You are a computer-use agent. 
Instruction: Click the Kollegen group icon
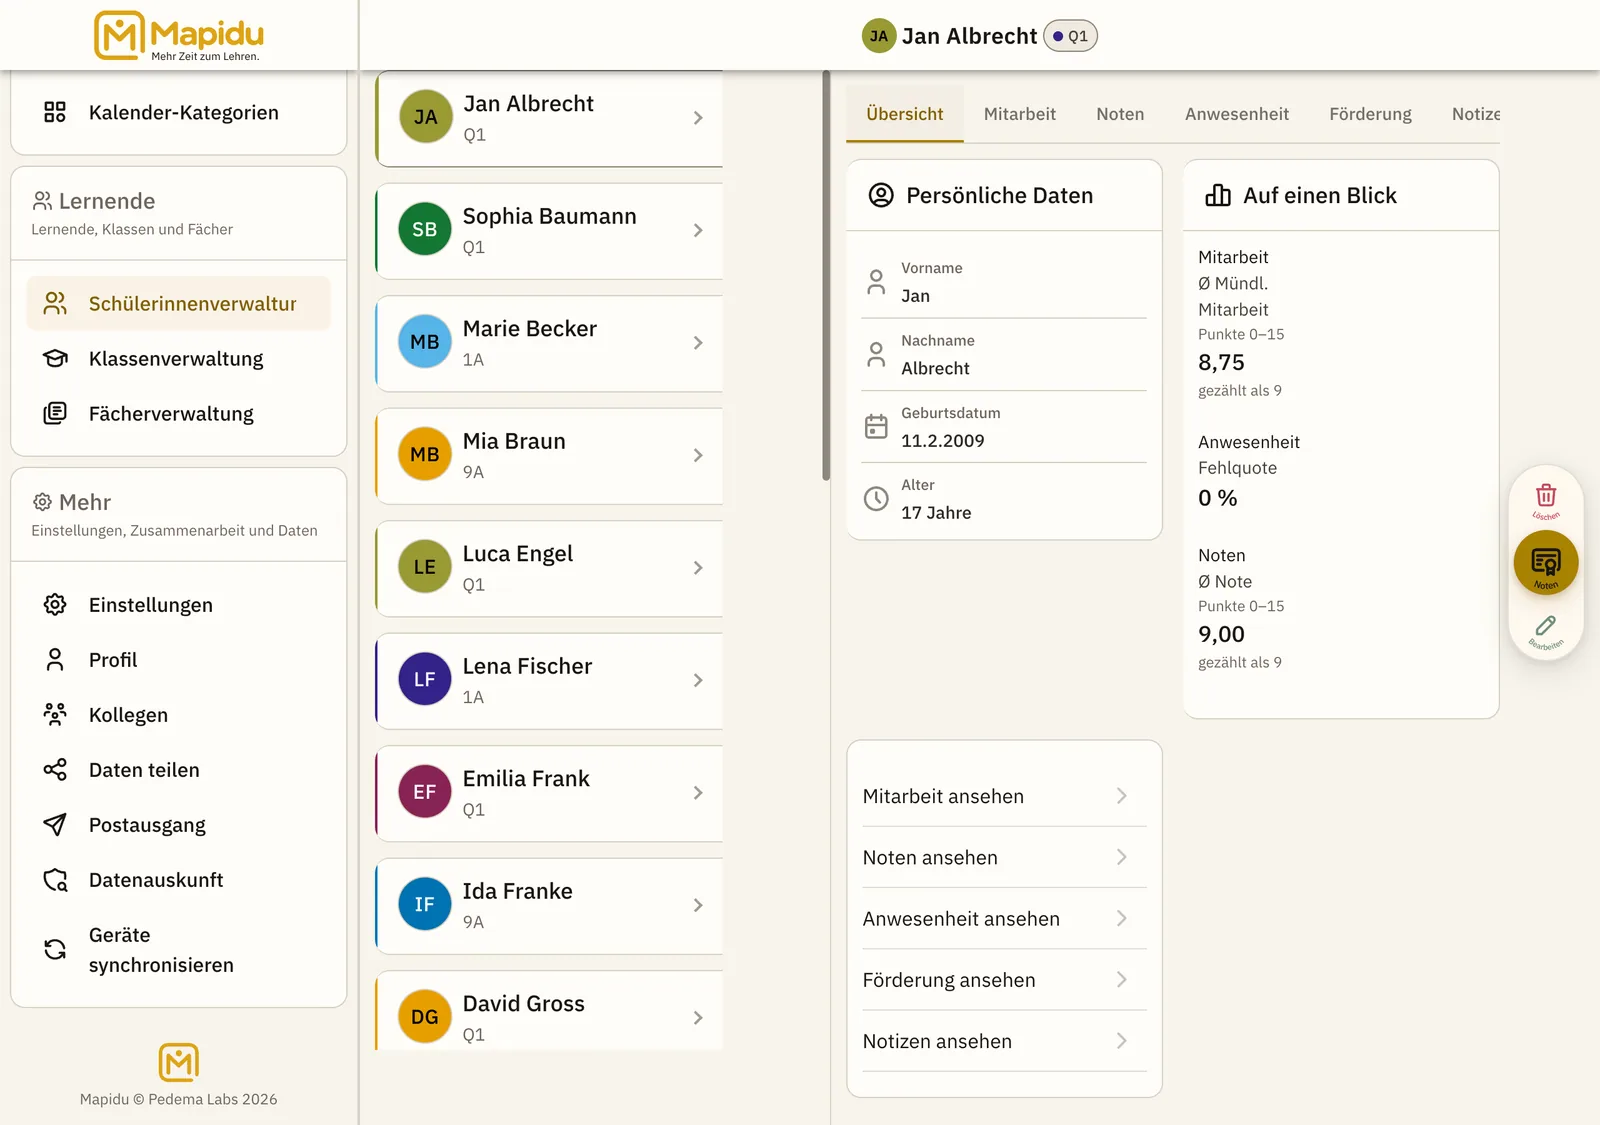click(x=55, y=714)
